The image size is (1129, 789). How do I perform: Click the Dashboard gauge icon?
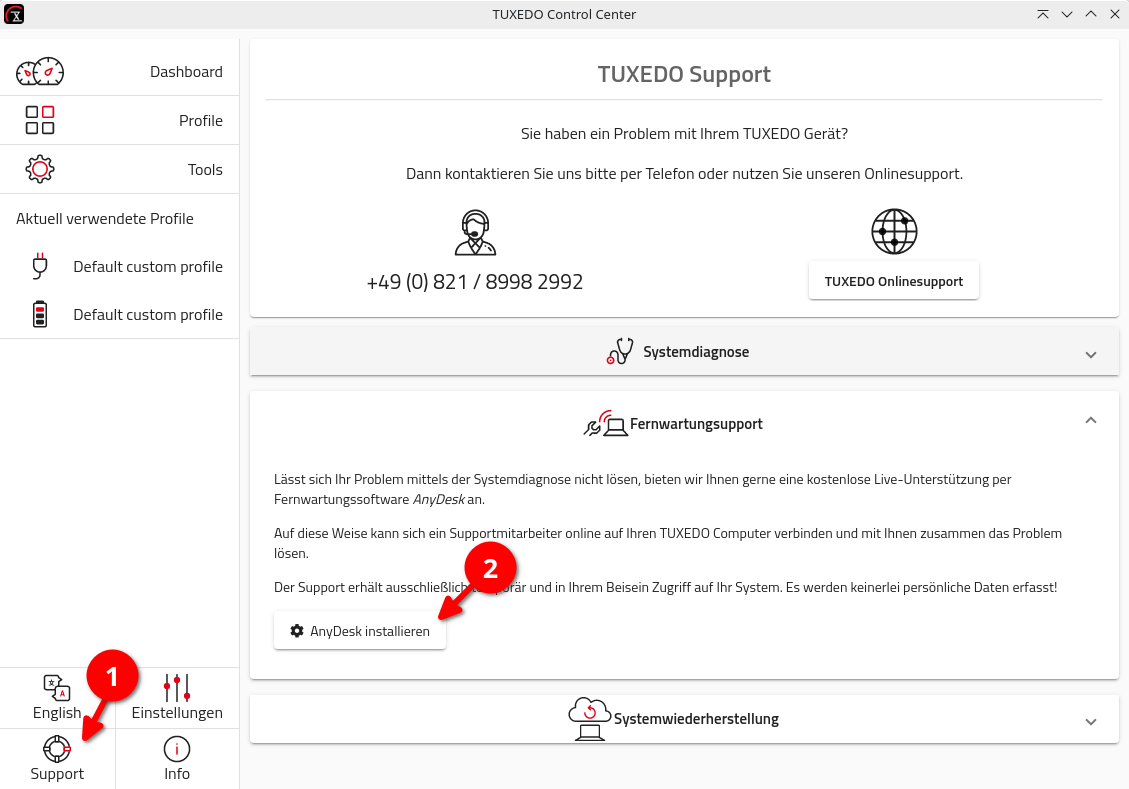pyautogui.click(x=40, y=72)
